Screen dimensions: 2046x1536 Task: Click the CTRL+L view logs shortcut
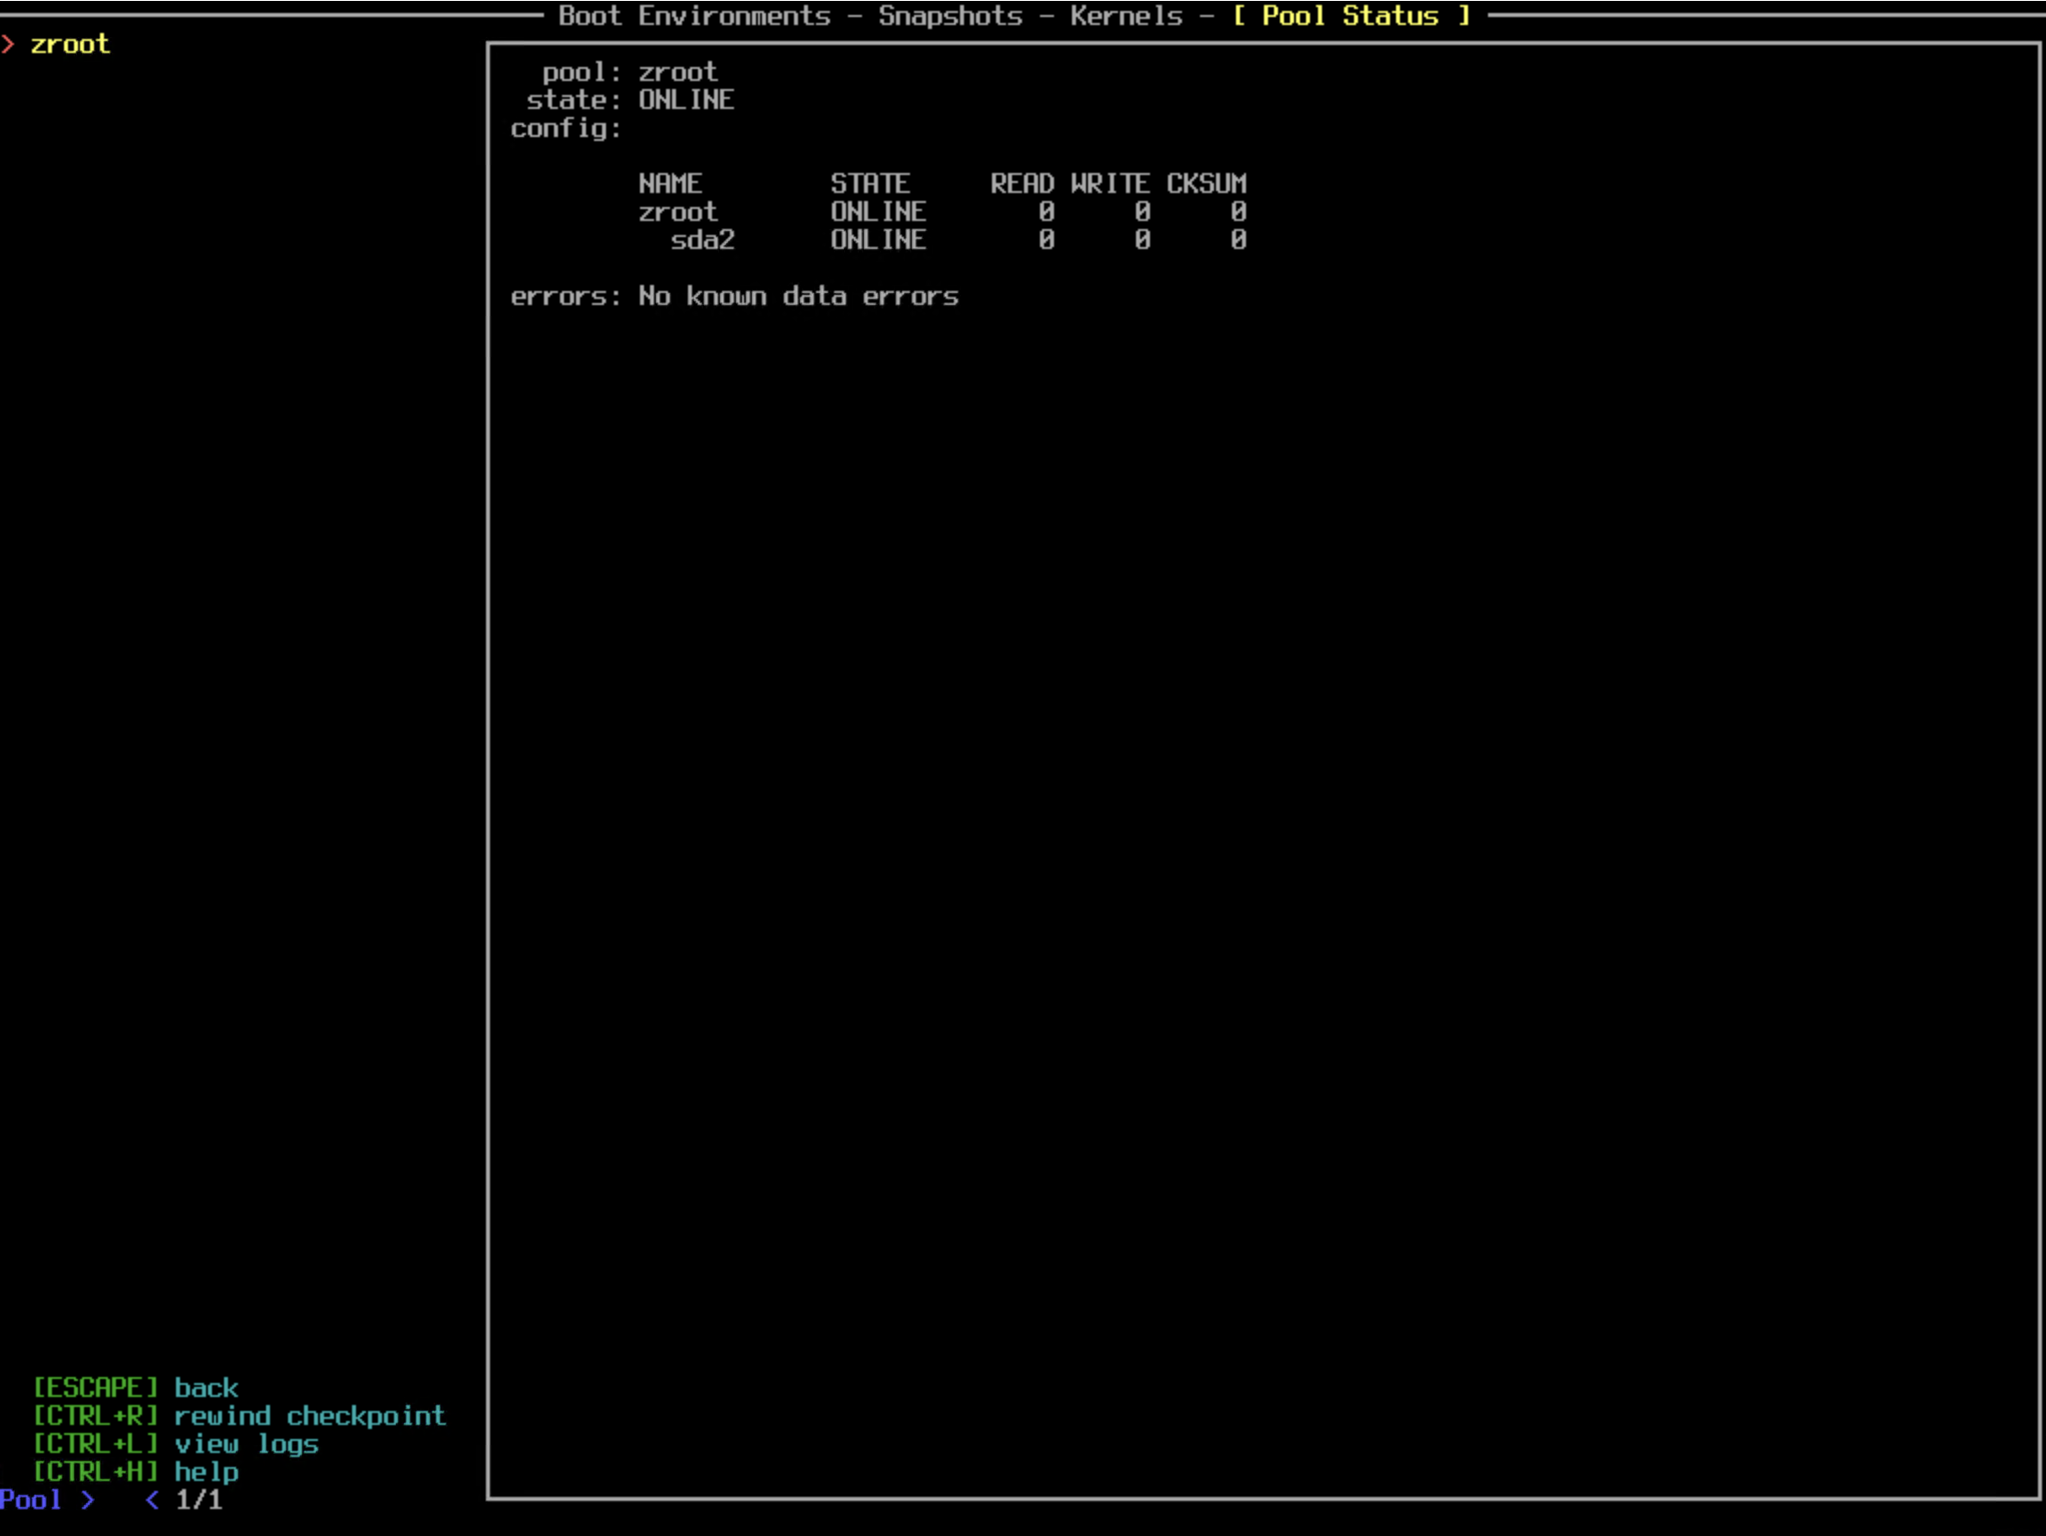pos(175,1444)
